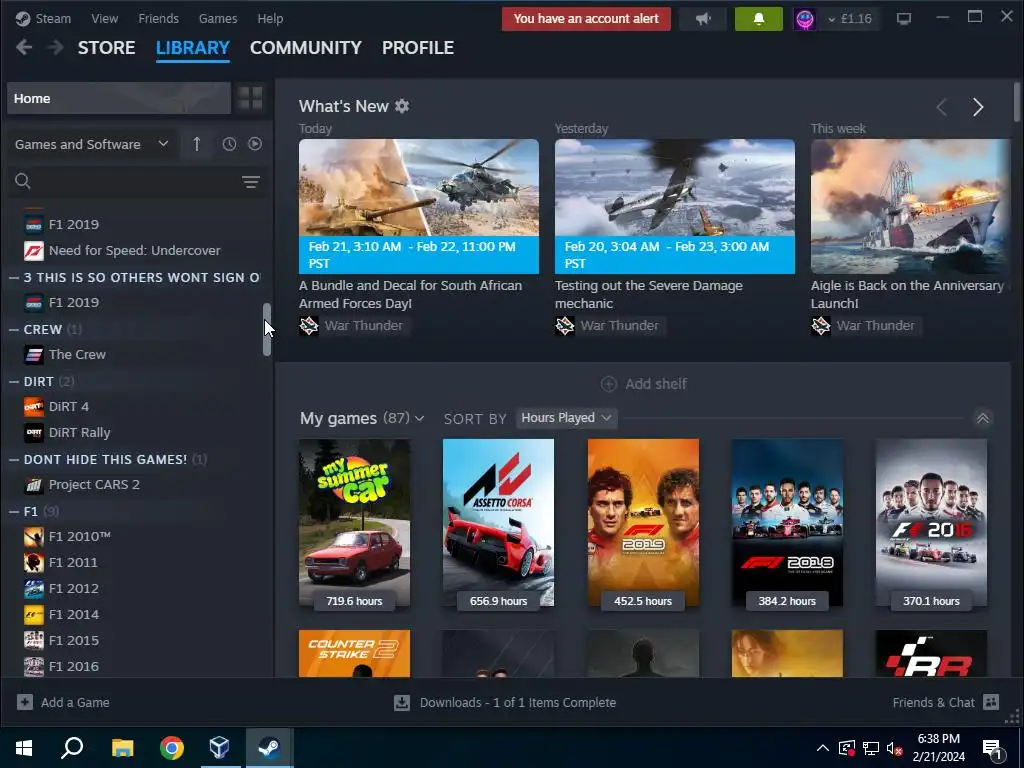Go forward with the right navigation arrow

coord(56,48)
